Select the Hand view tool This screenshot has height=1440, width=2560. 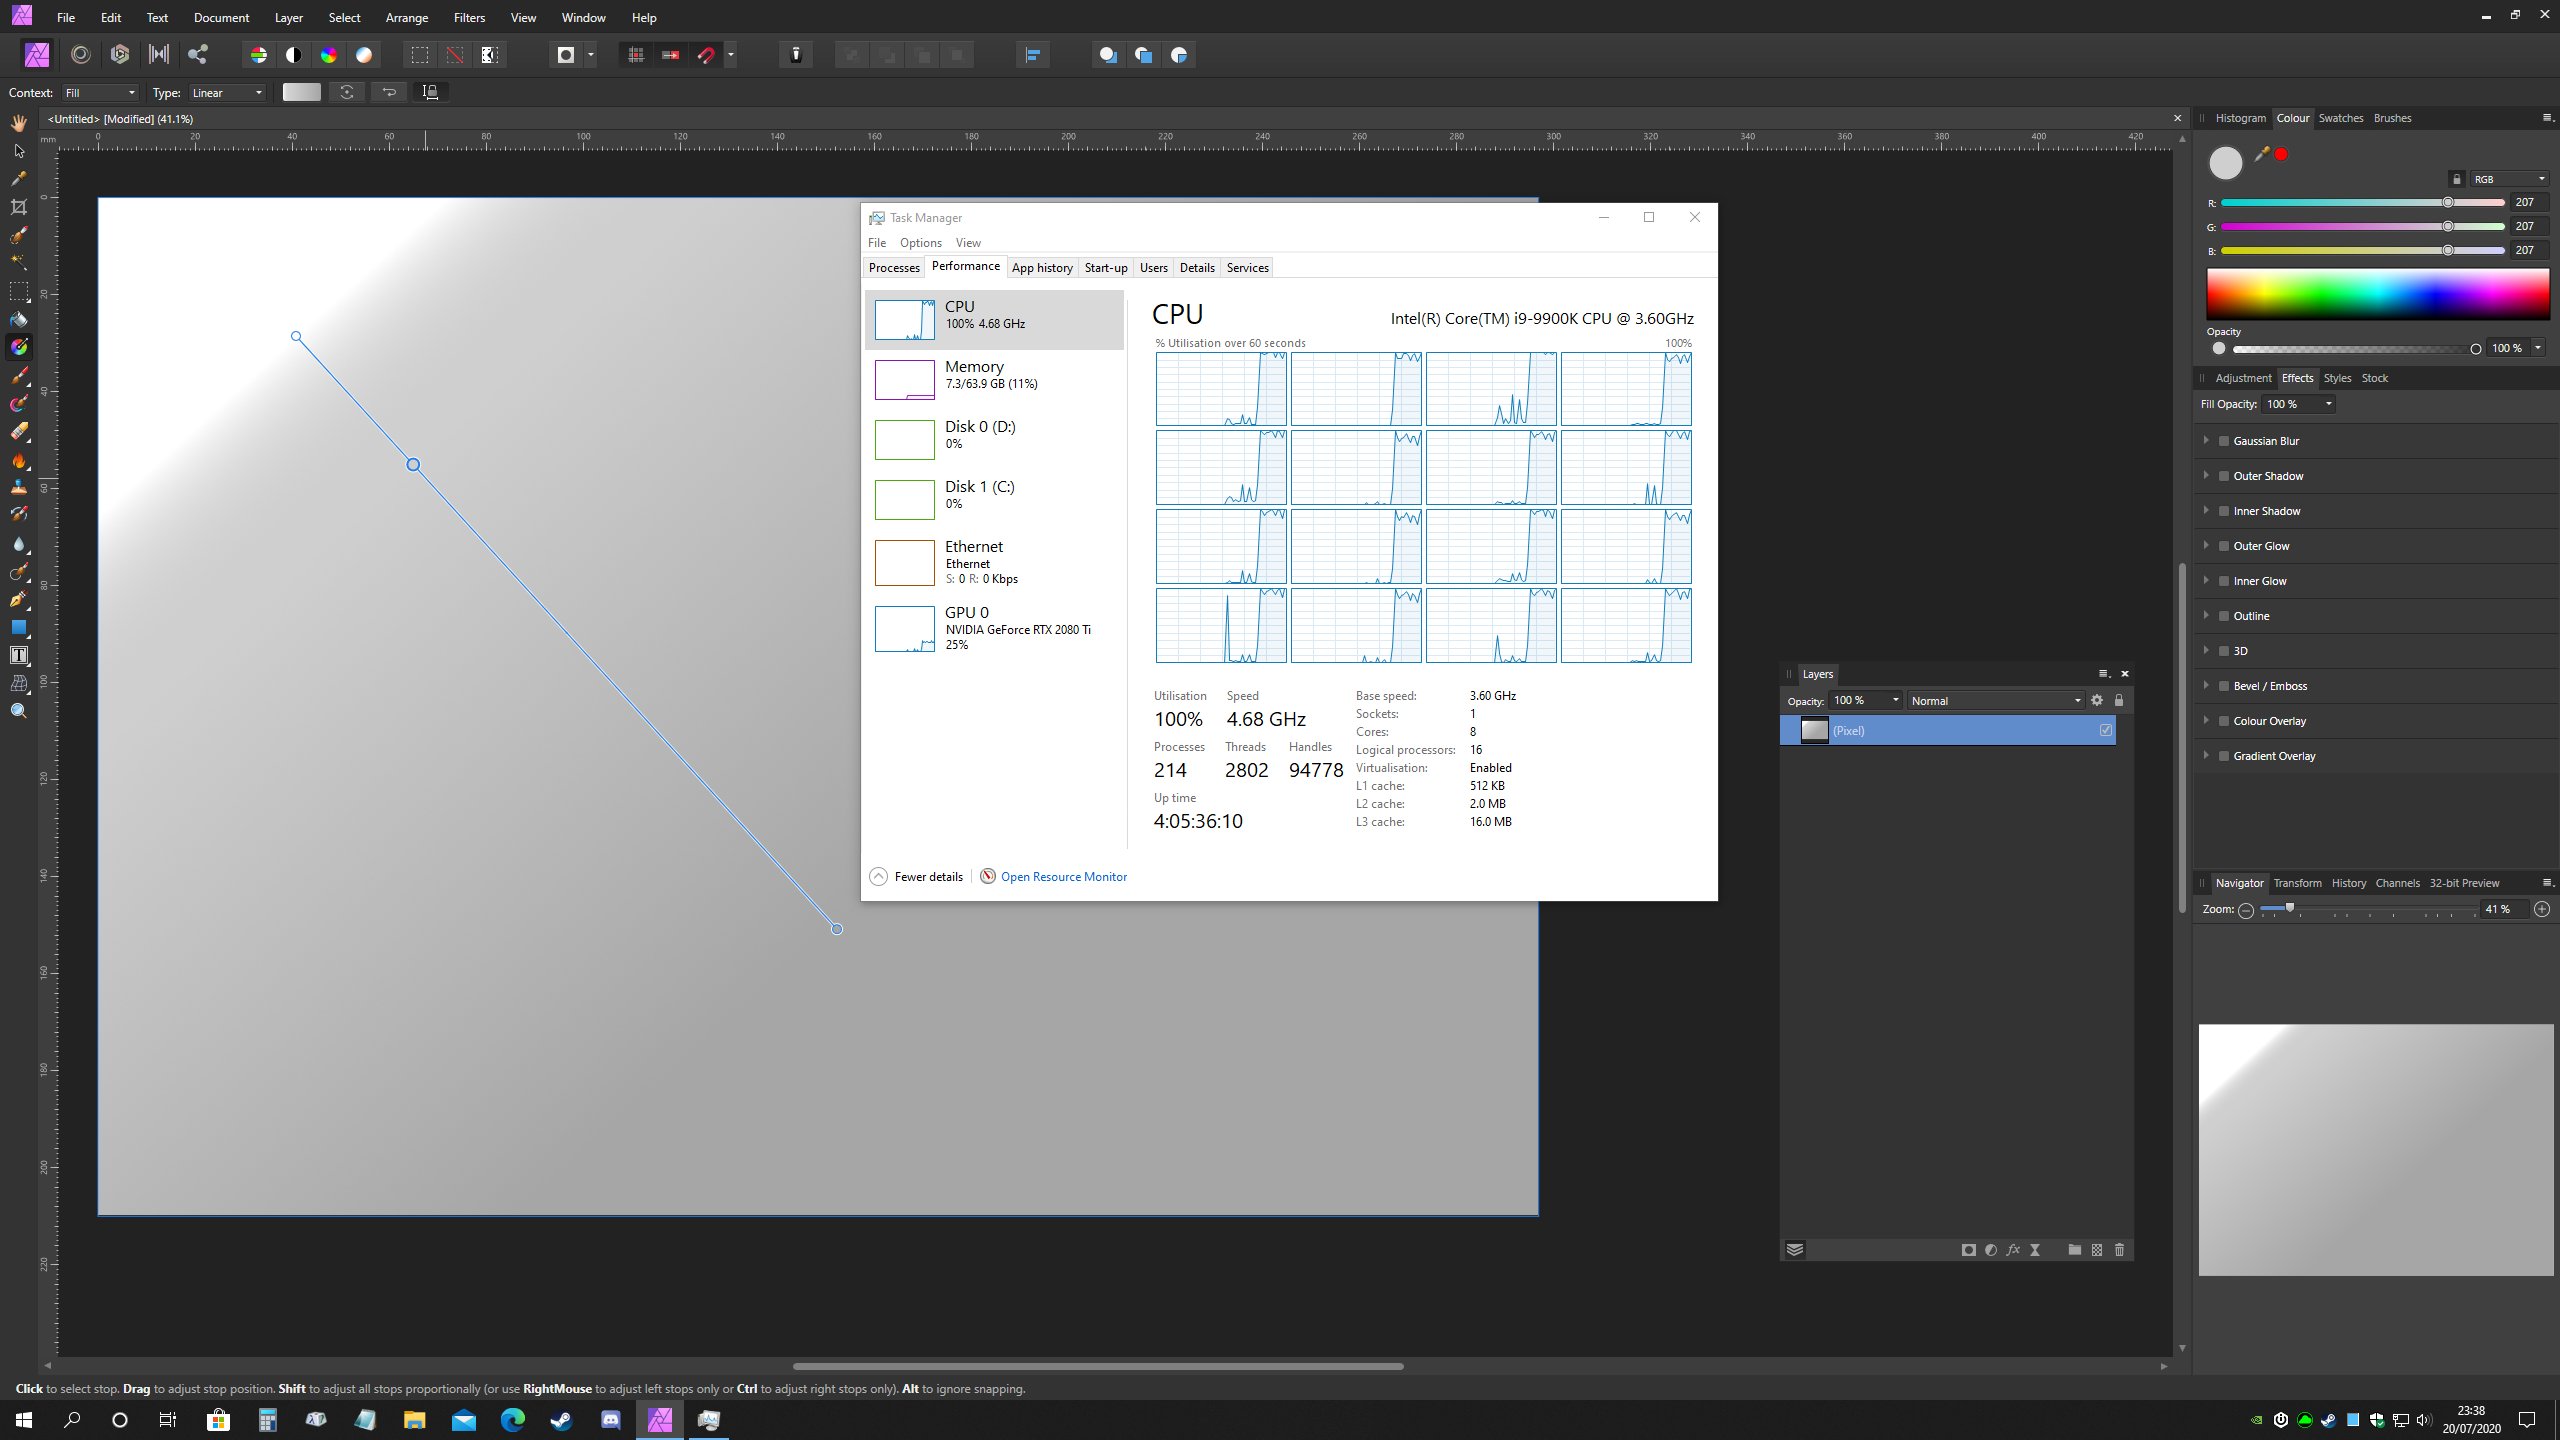[x=18, y=123]
